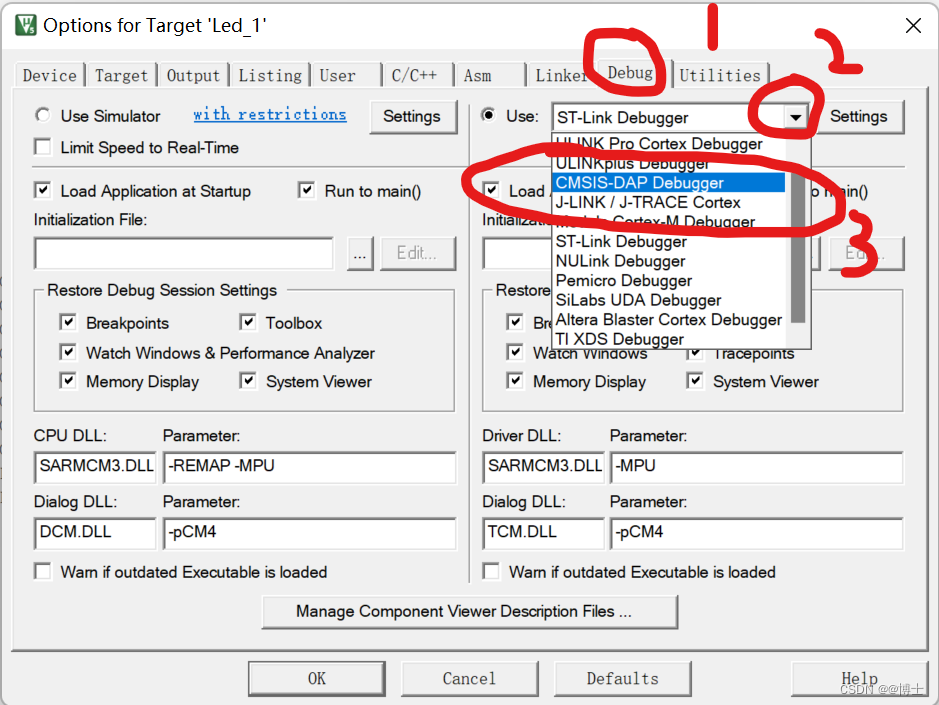The height and width of the screenshot is (705, 939).
Task: Click the simulator Initialization File field
Action: (x=184, y=253)
